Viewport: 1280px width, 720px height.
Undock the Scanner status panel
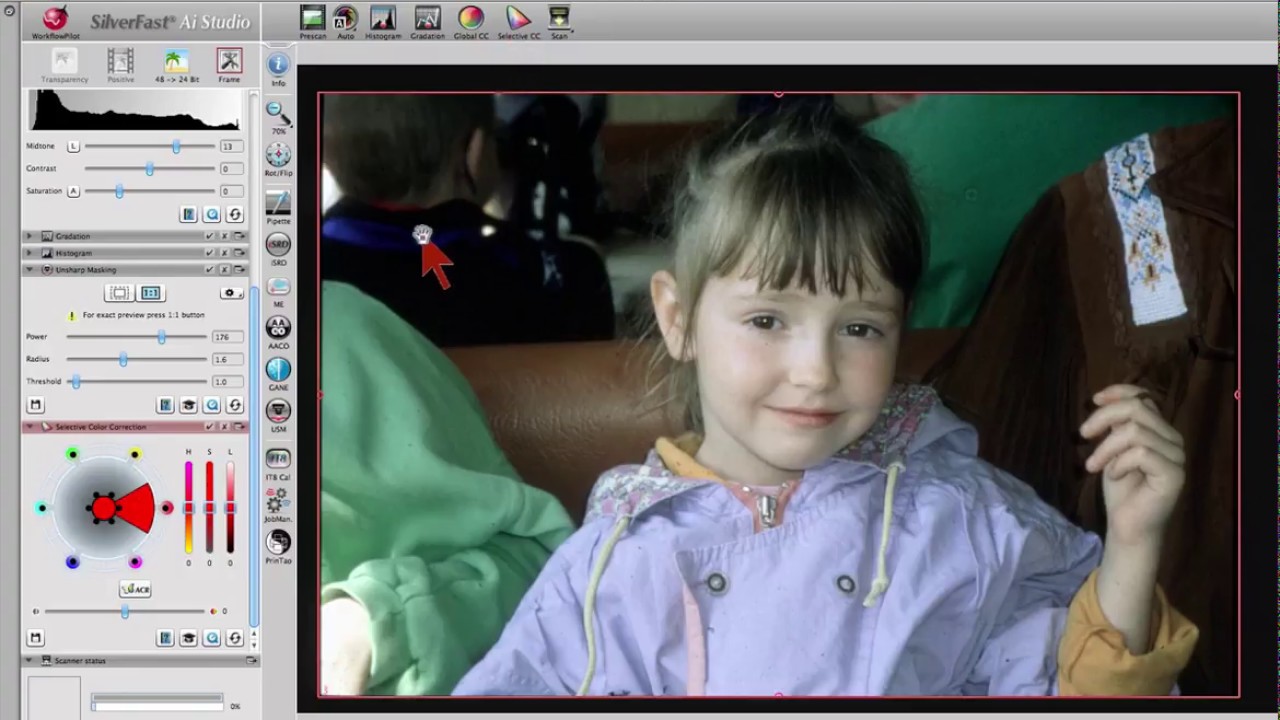coord(250,661)
